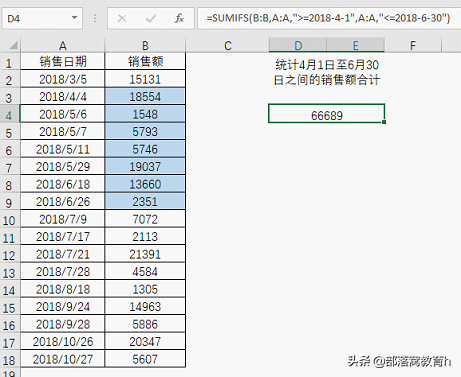The height and width of the screenshot is (377, 461).
Task: Click the formula bar expand dots handle
Action: pos(95,18)
